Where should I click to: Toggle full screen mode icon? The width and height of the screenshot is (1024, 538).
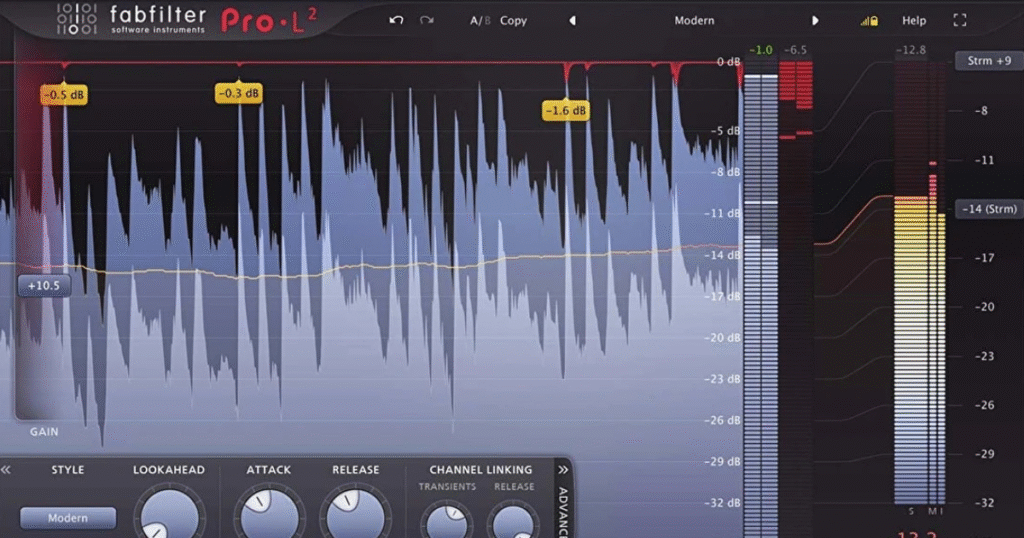[959, 20]
